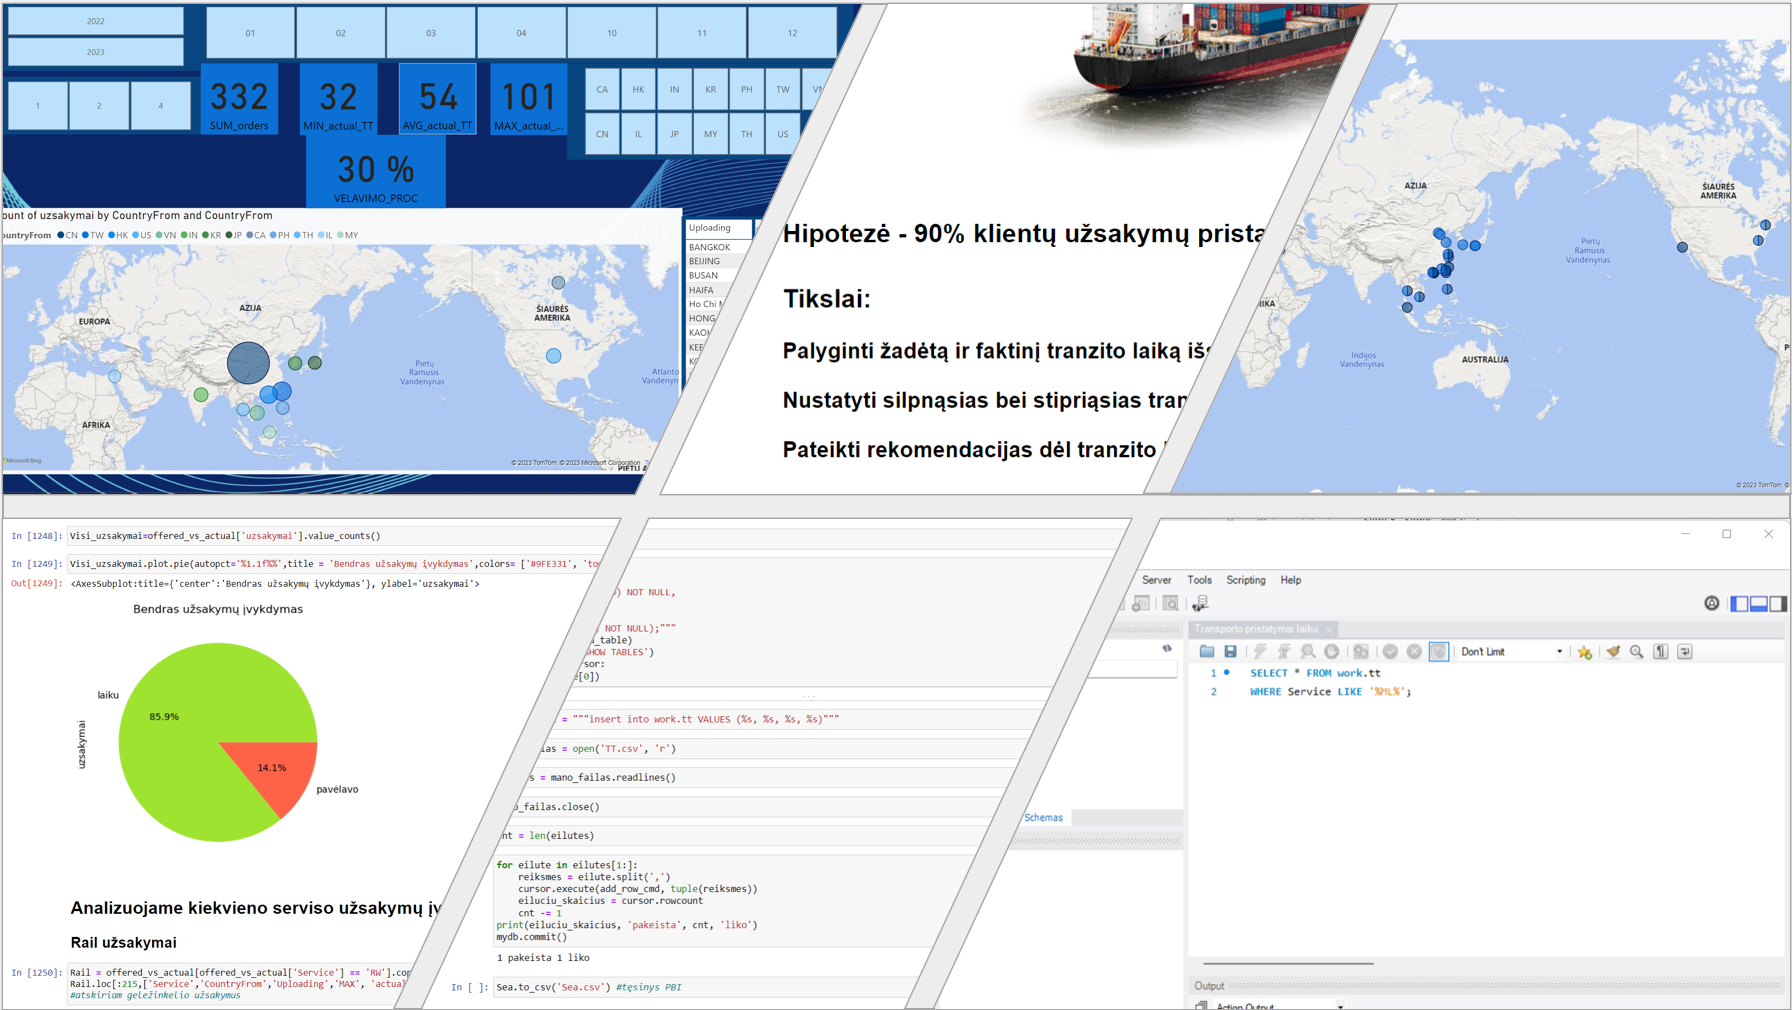Click the large China bubble on the map

tap(248, 362)
